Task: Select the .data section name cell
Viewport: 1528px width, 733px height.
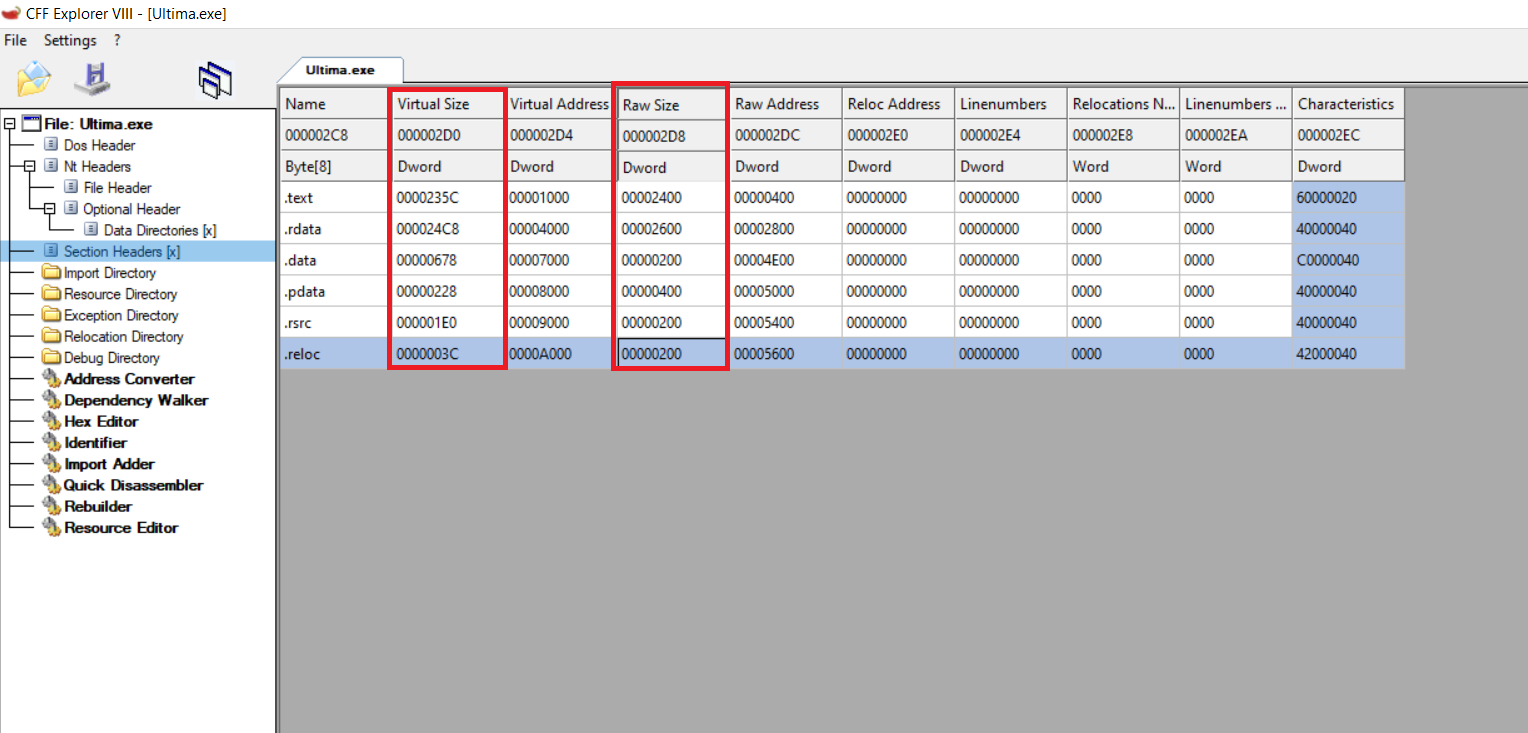Action: coord(336,260)
